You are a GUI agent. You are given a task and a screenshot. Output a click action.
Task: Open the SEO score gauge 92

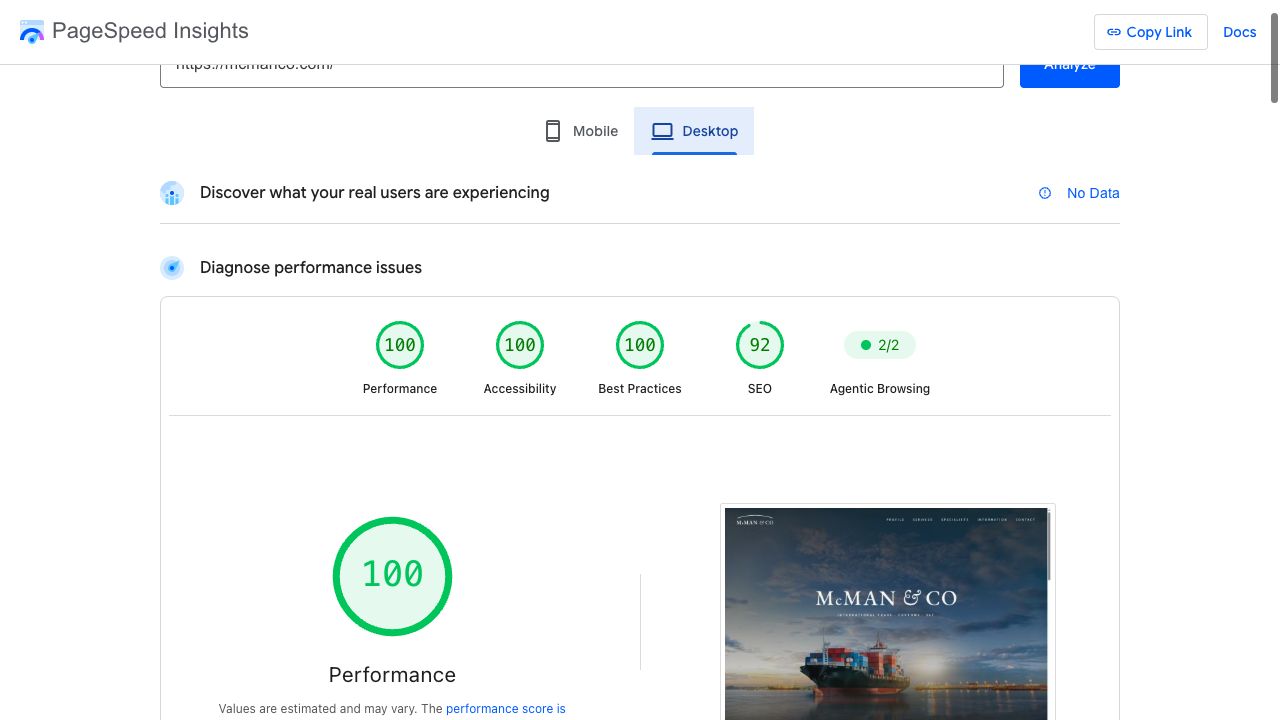pos(760,345)
